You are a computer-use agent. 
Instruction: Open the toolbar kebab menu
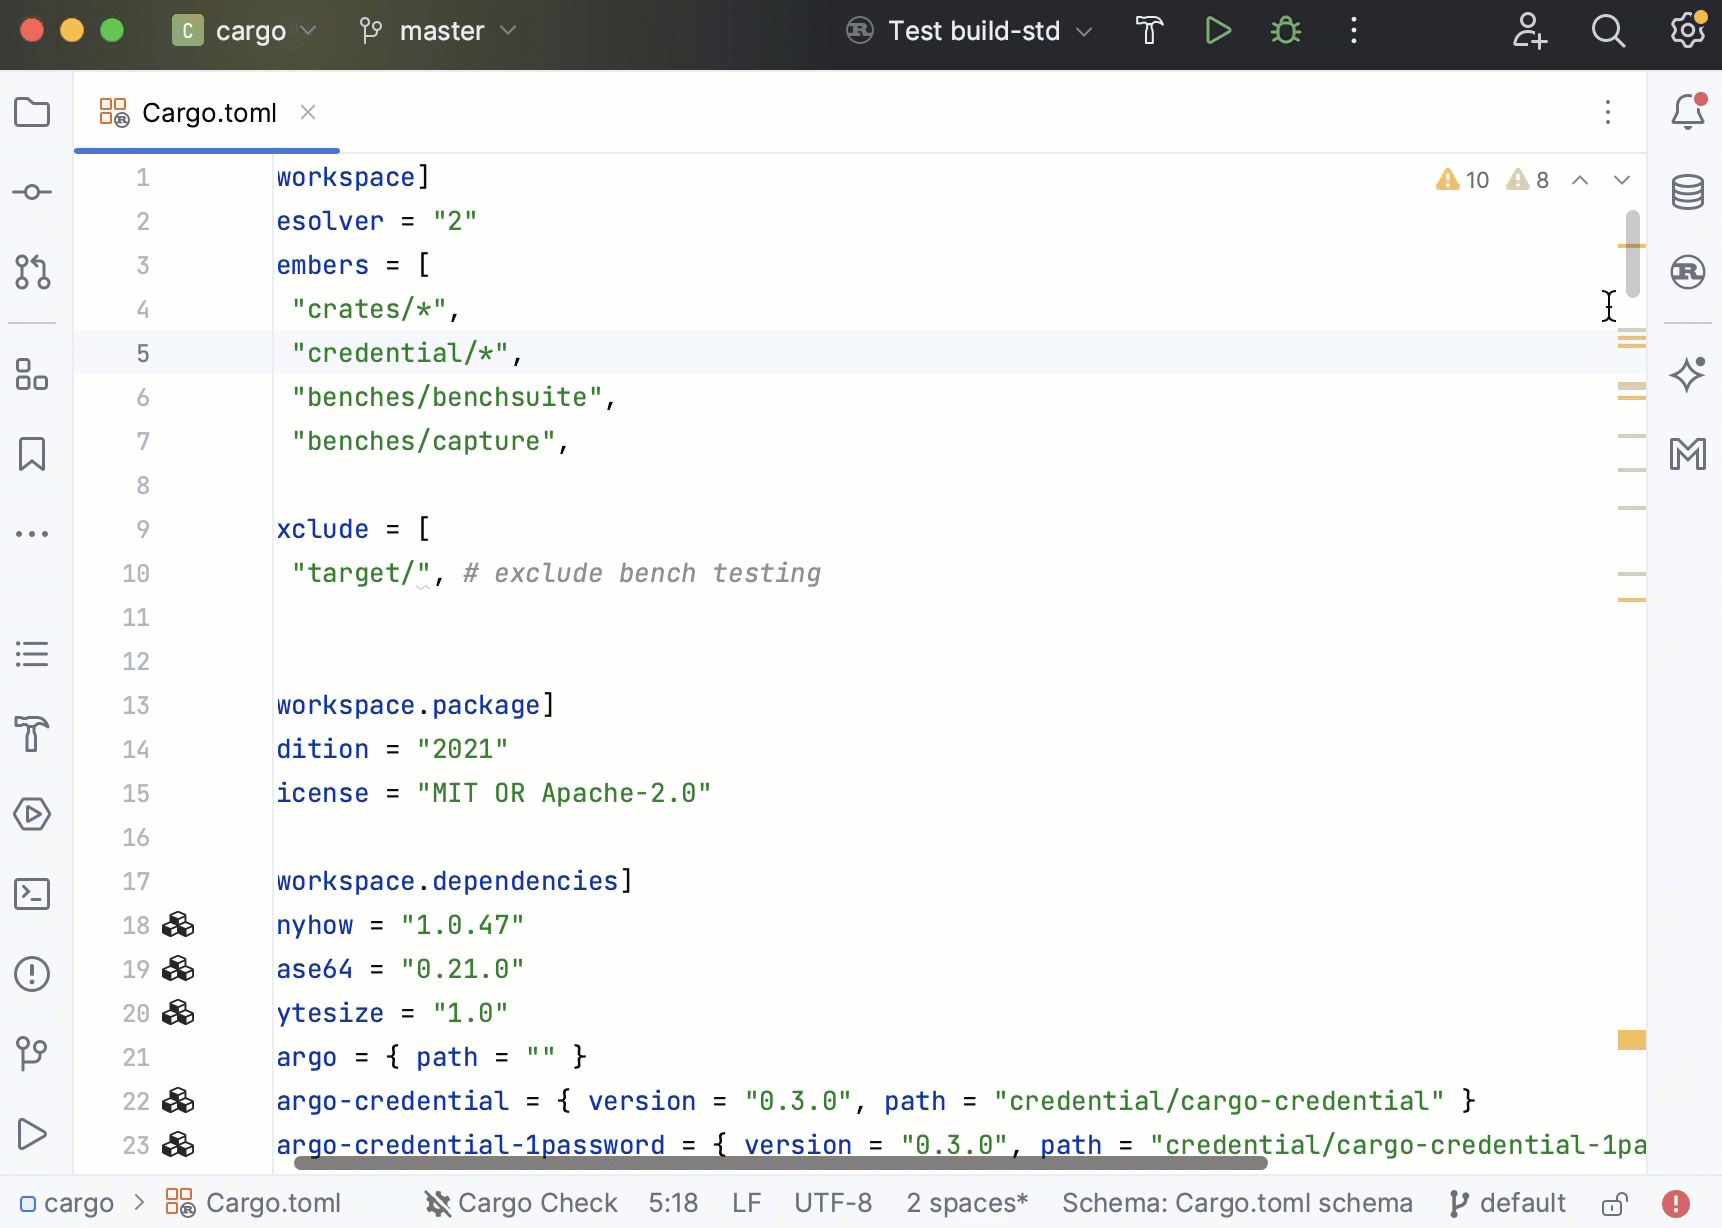[x=1354, y=31]
